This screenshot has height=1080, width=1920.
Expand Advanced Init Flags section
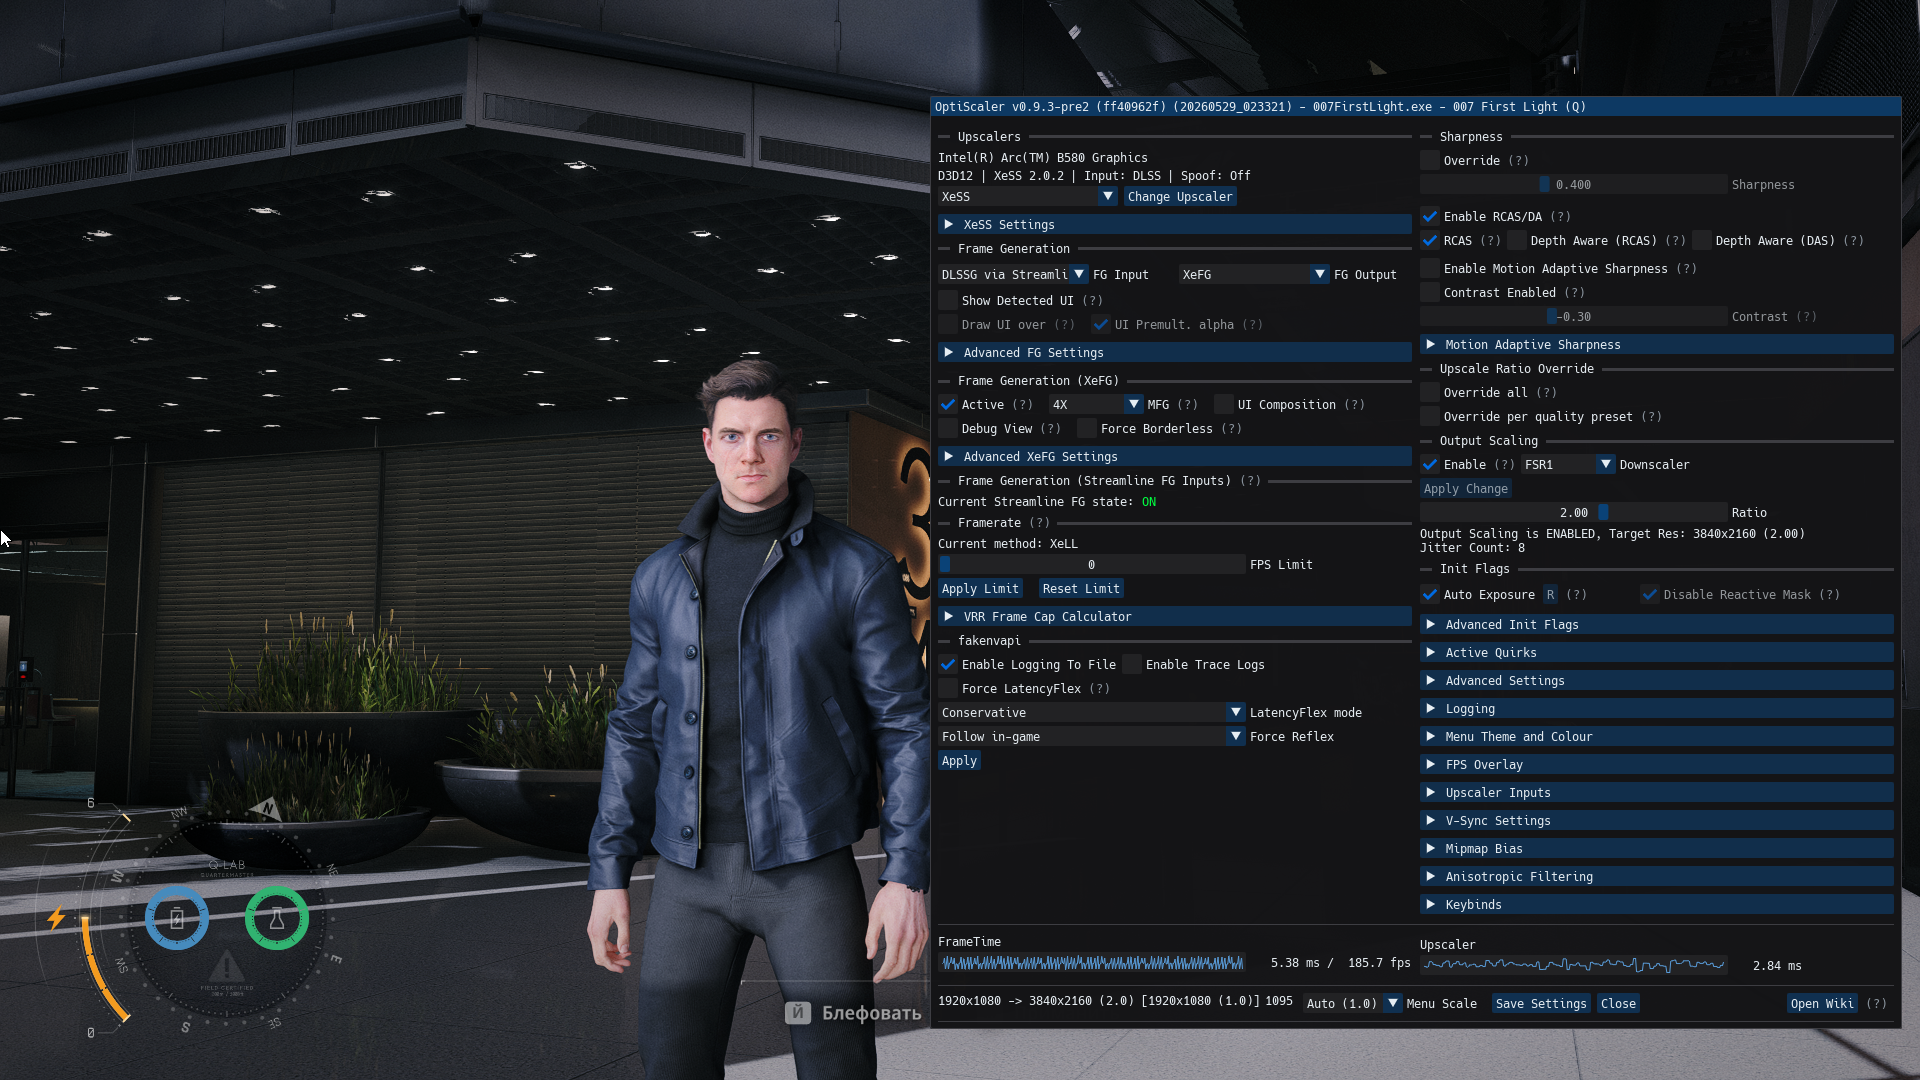click(x=1657, y=625)
